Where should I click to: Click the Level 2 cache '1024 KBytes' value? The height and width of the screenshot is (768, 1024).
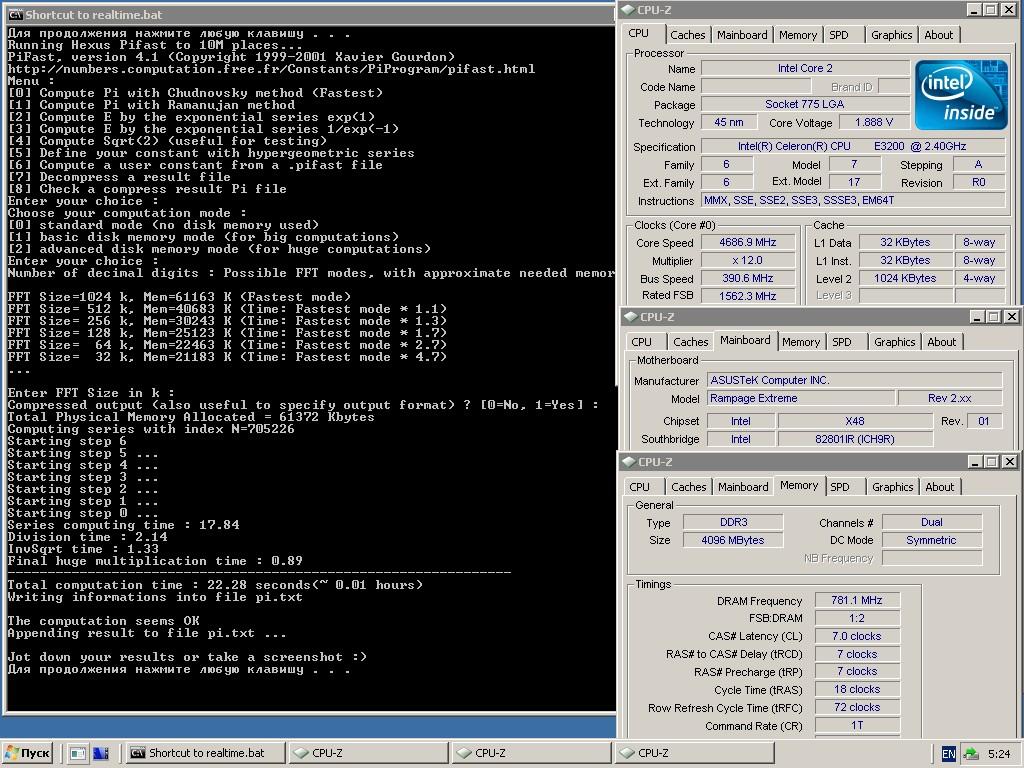click(x=905, y=278)
